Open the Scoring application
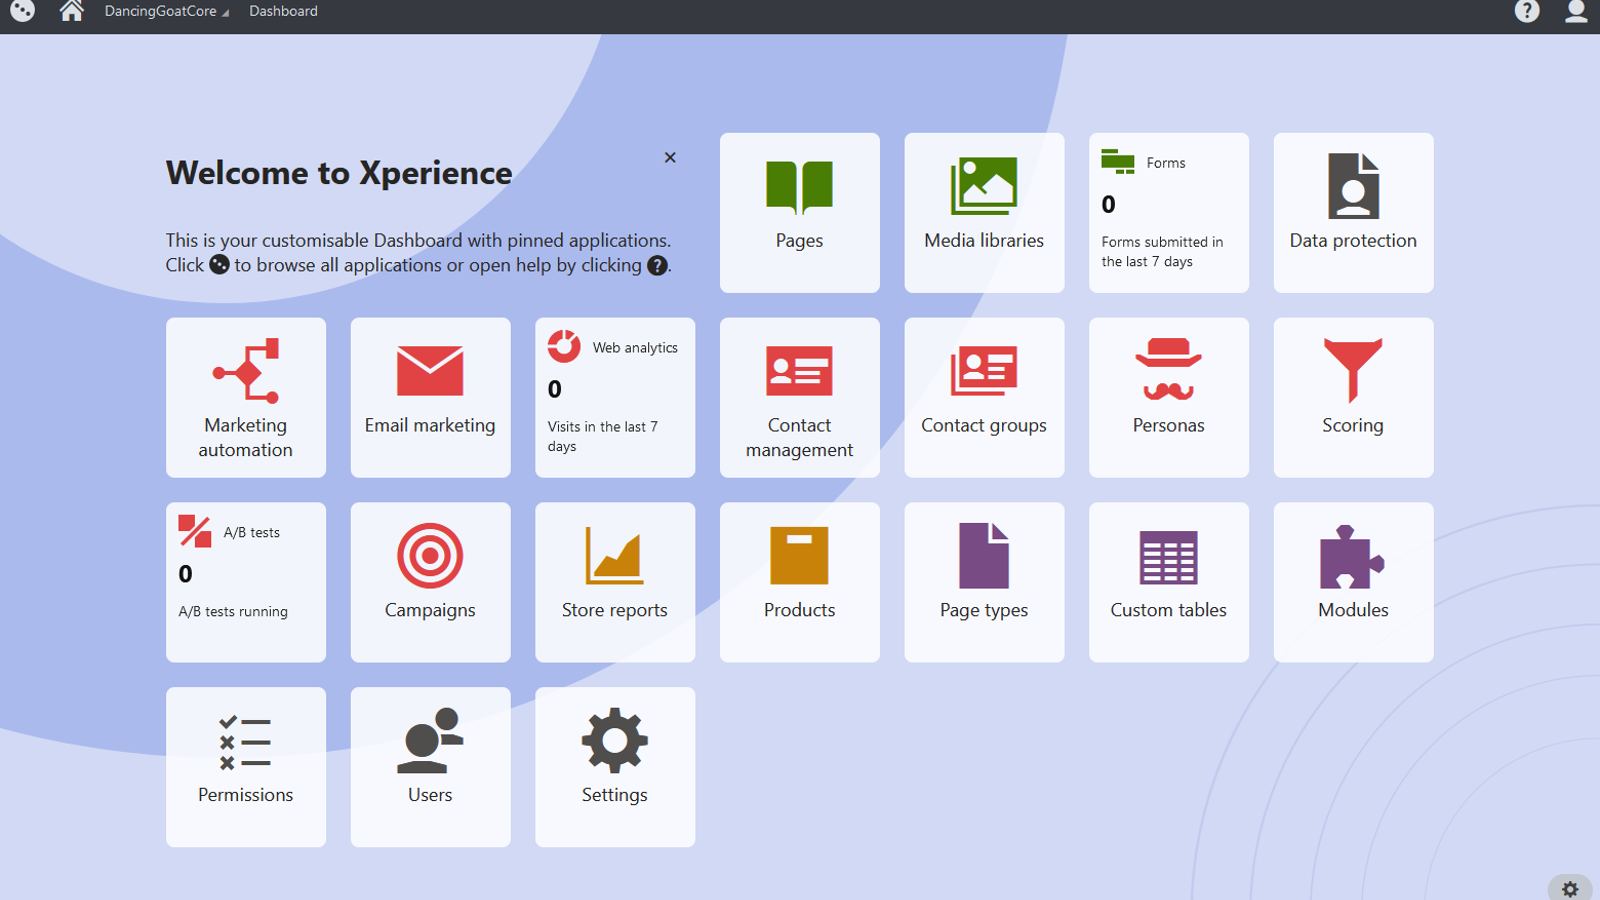The width and height of the screenshot is (1600, 900). (1353, 397)
